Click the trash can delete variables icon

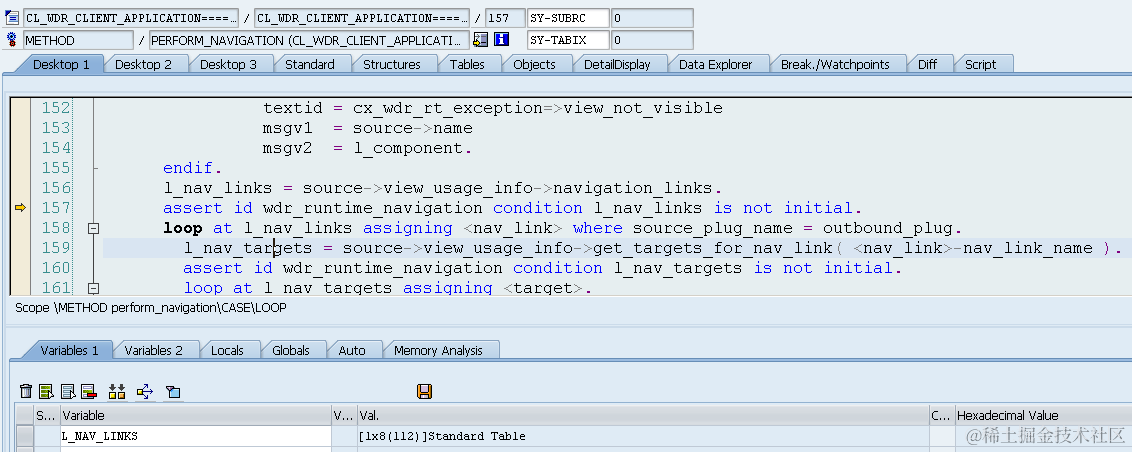26,391
